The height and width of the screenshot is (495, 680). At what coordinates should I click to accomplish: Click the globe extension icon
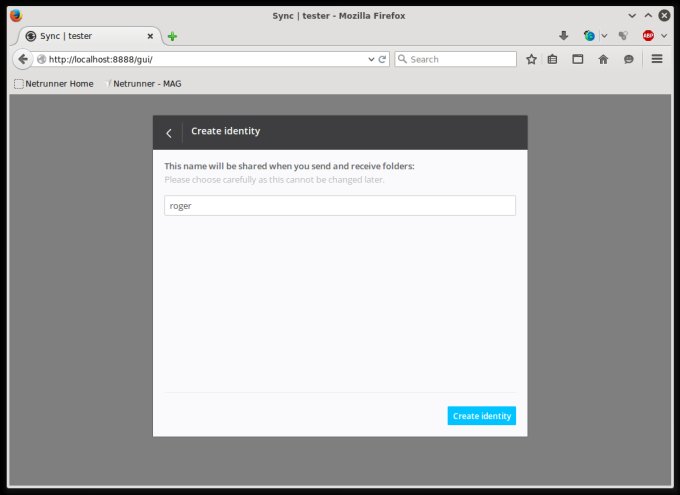[589, 36]
